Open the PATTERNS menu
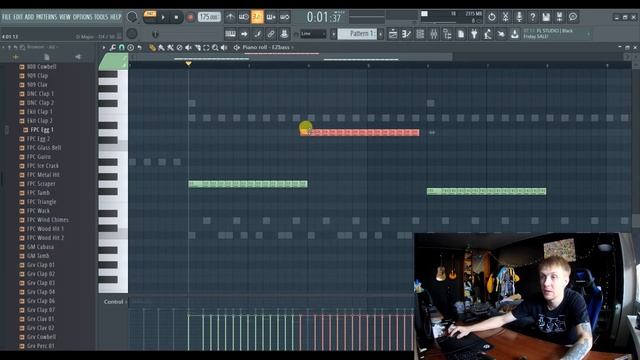Viewport: 640px width, 360px height. [46, 17]
